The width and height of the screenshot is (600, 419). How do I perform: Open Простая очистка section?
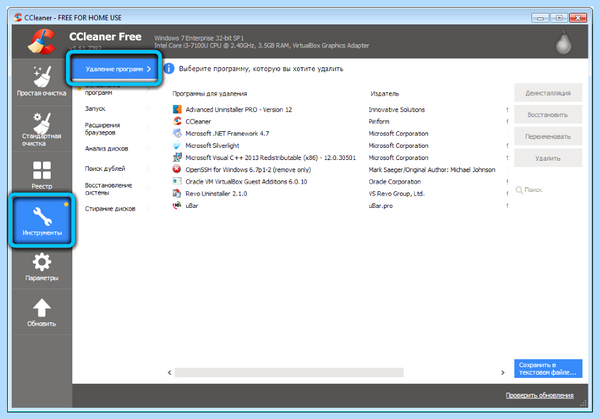pos(41,82)
